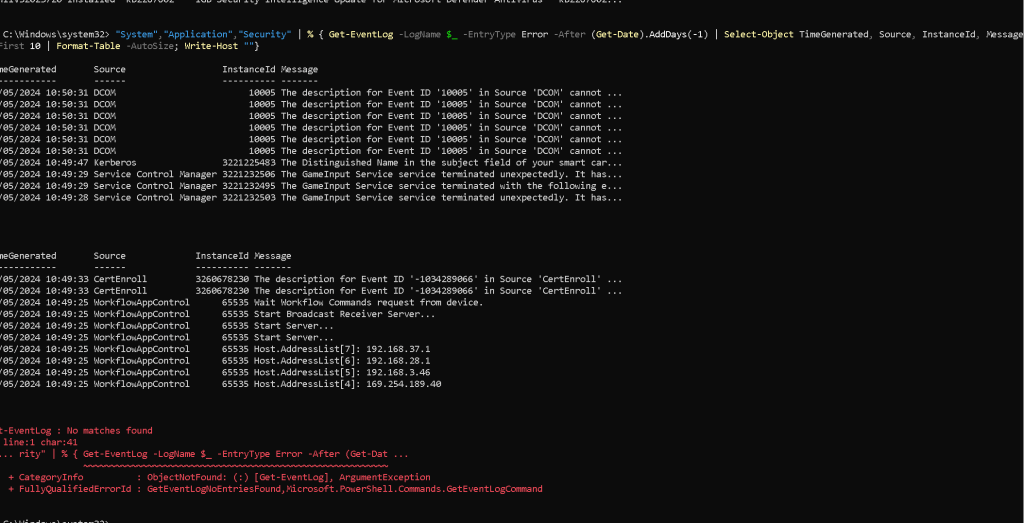Click the 'line:1 char:41' error location

tap(41, 443)
